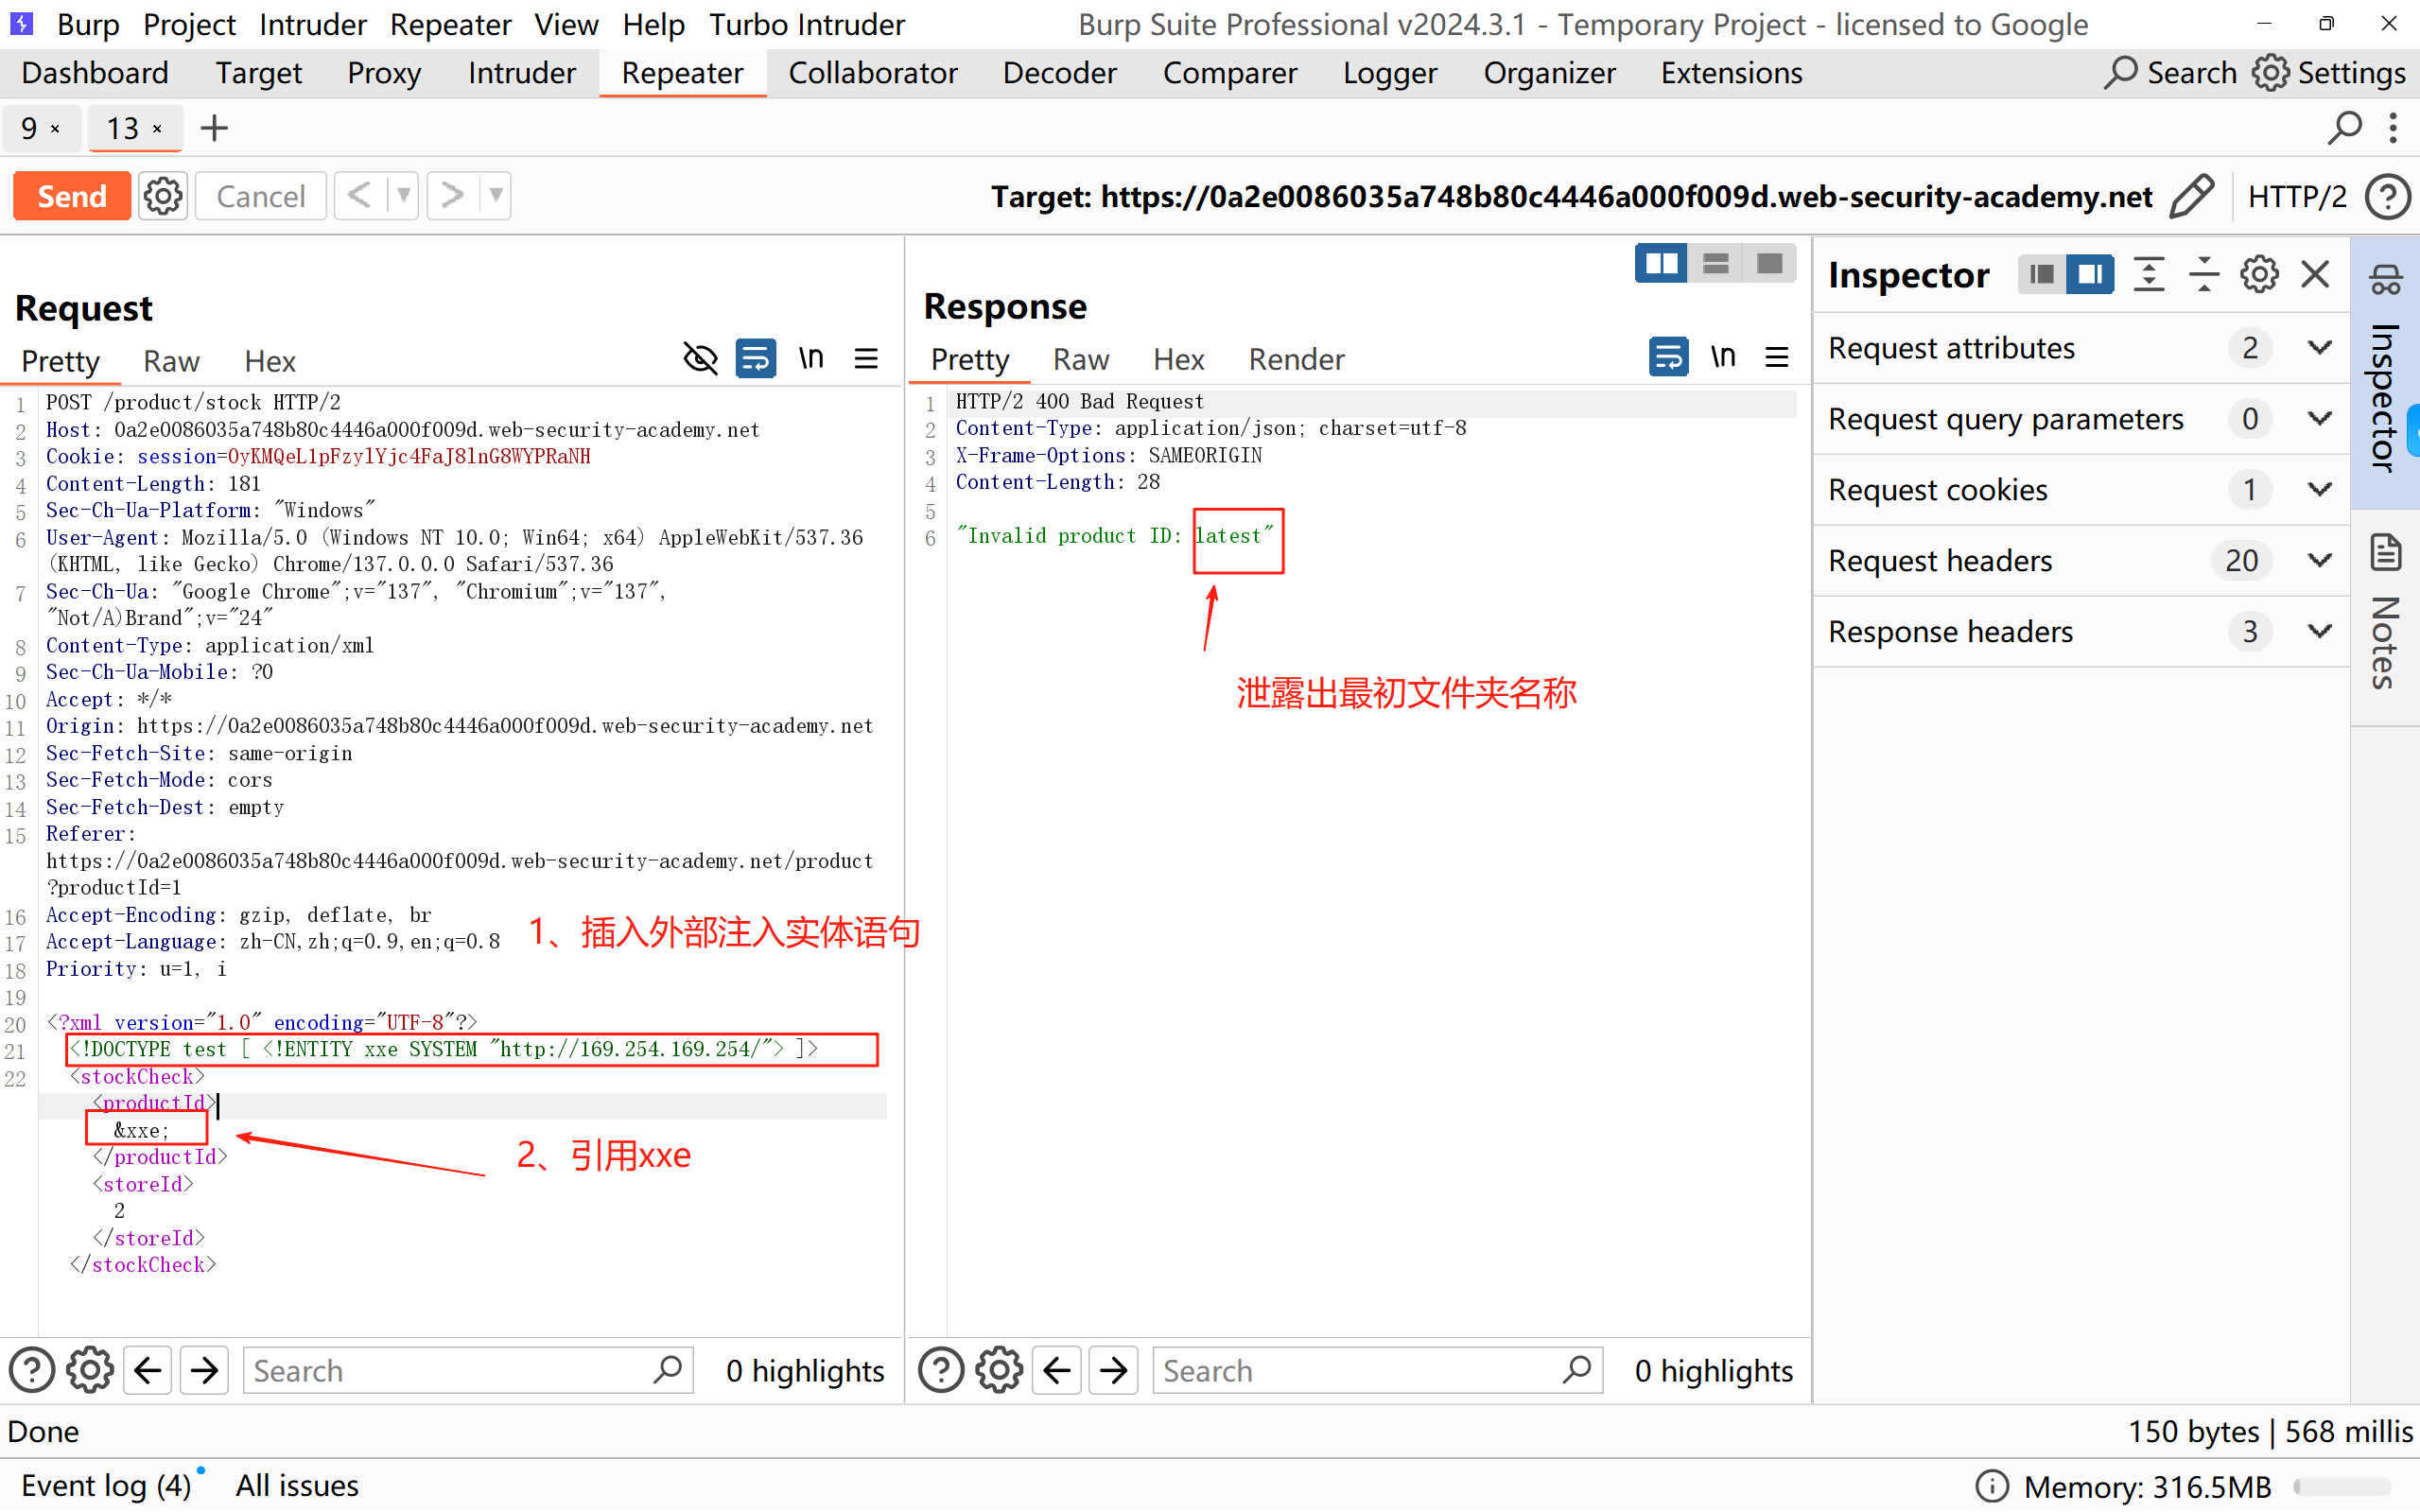
Task: Select side-by-side layout view
Action: click(x=1661, y=264)
